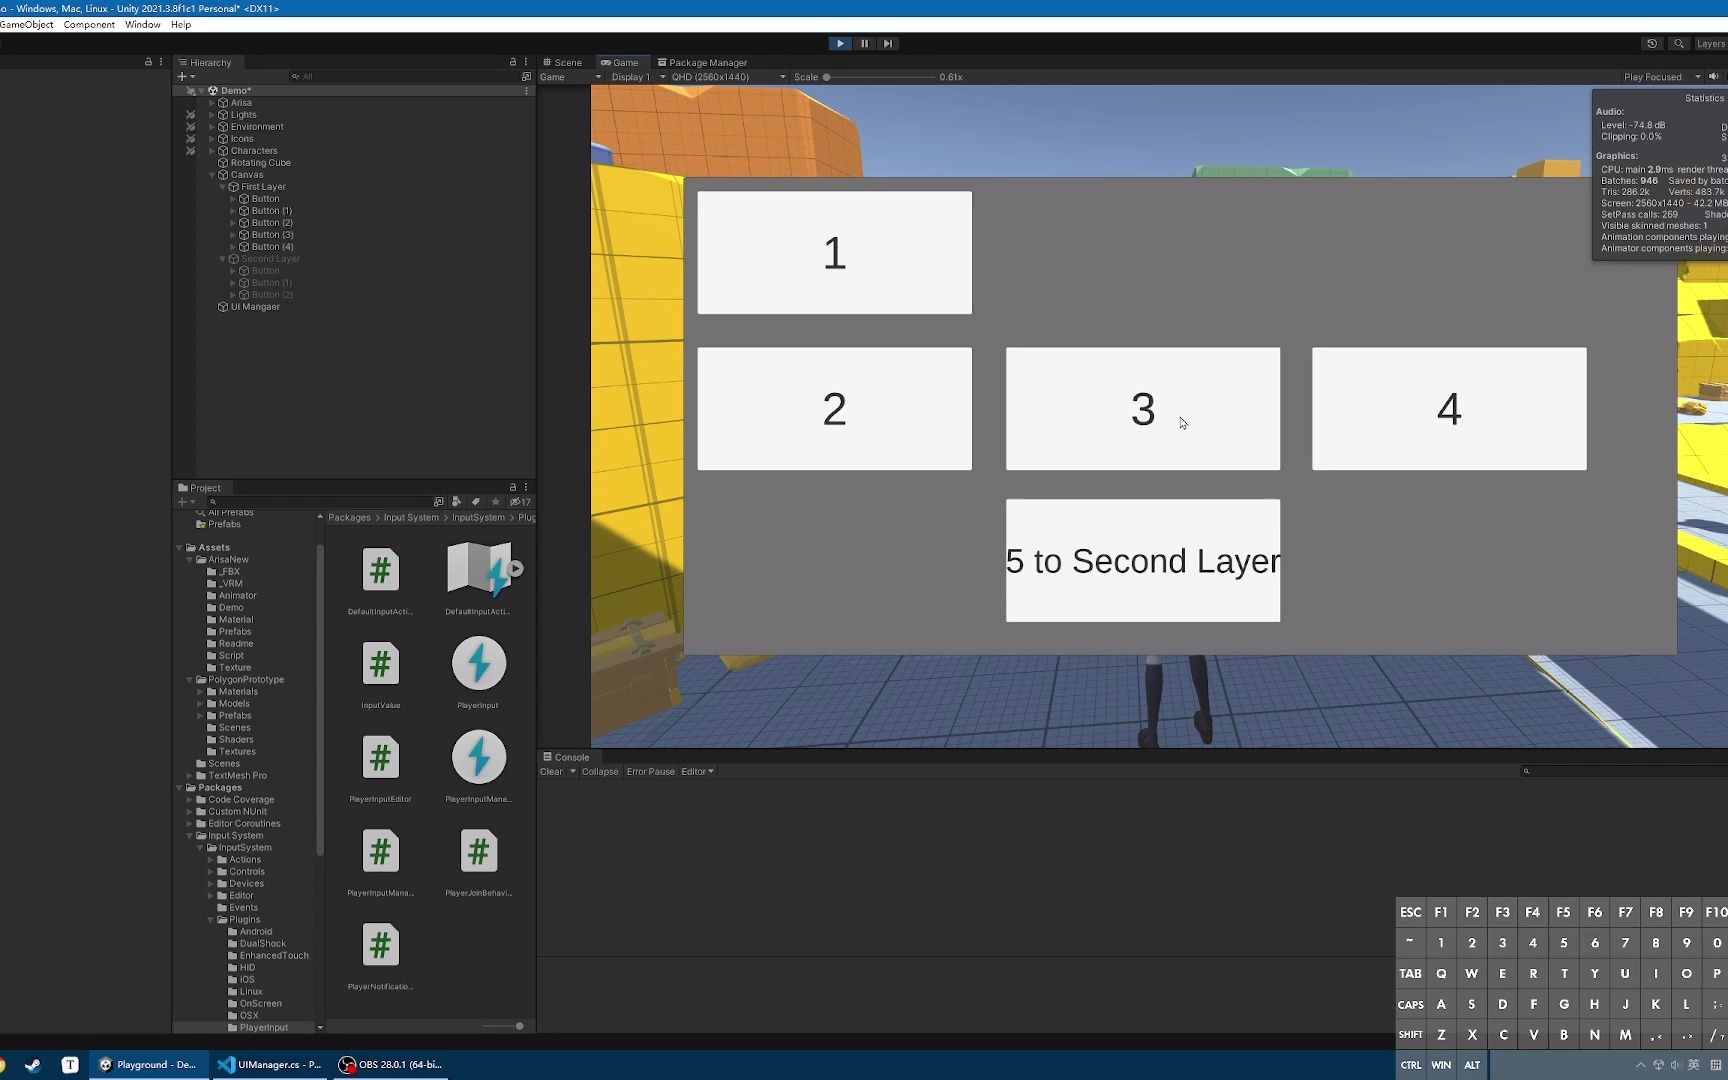Switch to the Scene tab

[563, 62]
